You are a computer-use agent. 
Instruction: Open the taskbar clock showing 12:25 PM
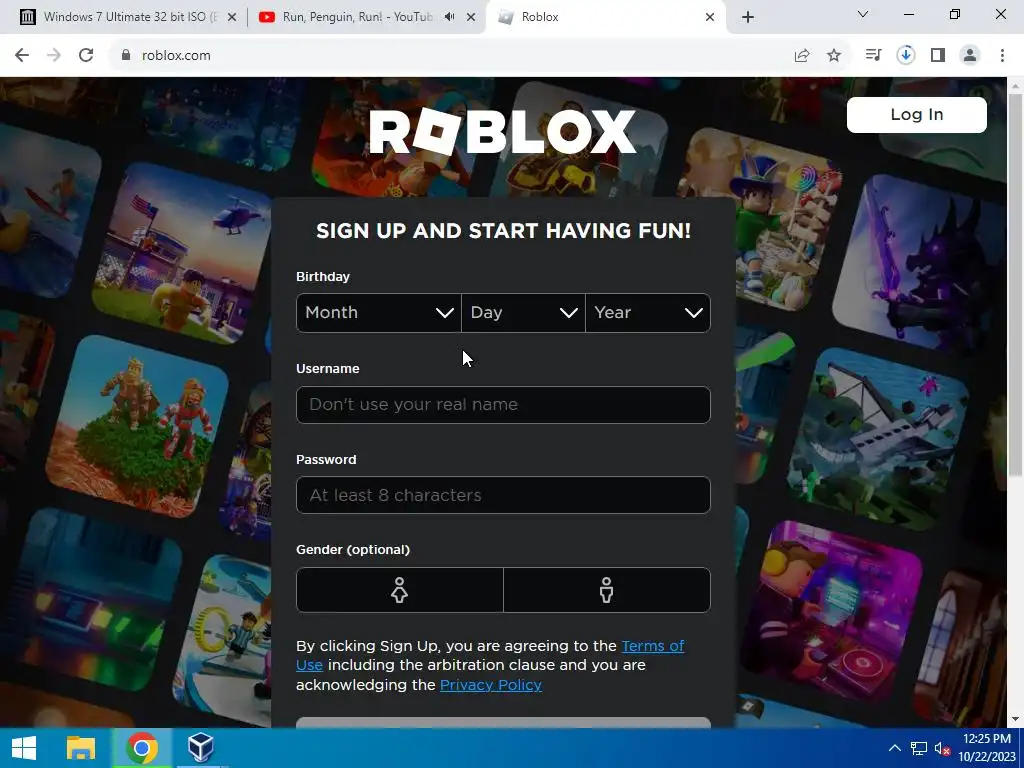click(x=986, y=748)
